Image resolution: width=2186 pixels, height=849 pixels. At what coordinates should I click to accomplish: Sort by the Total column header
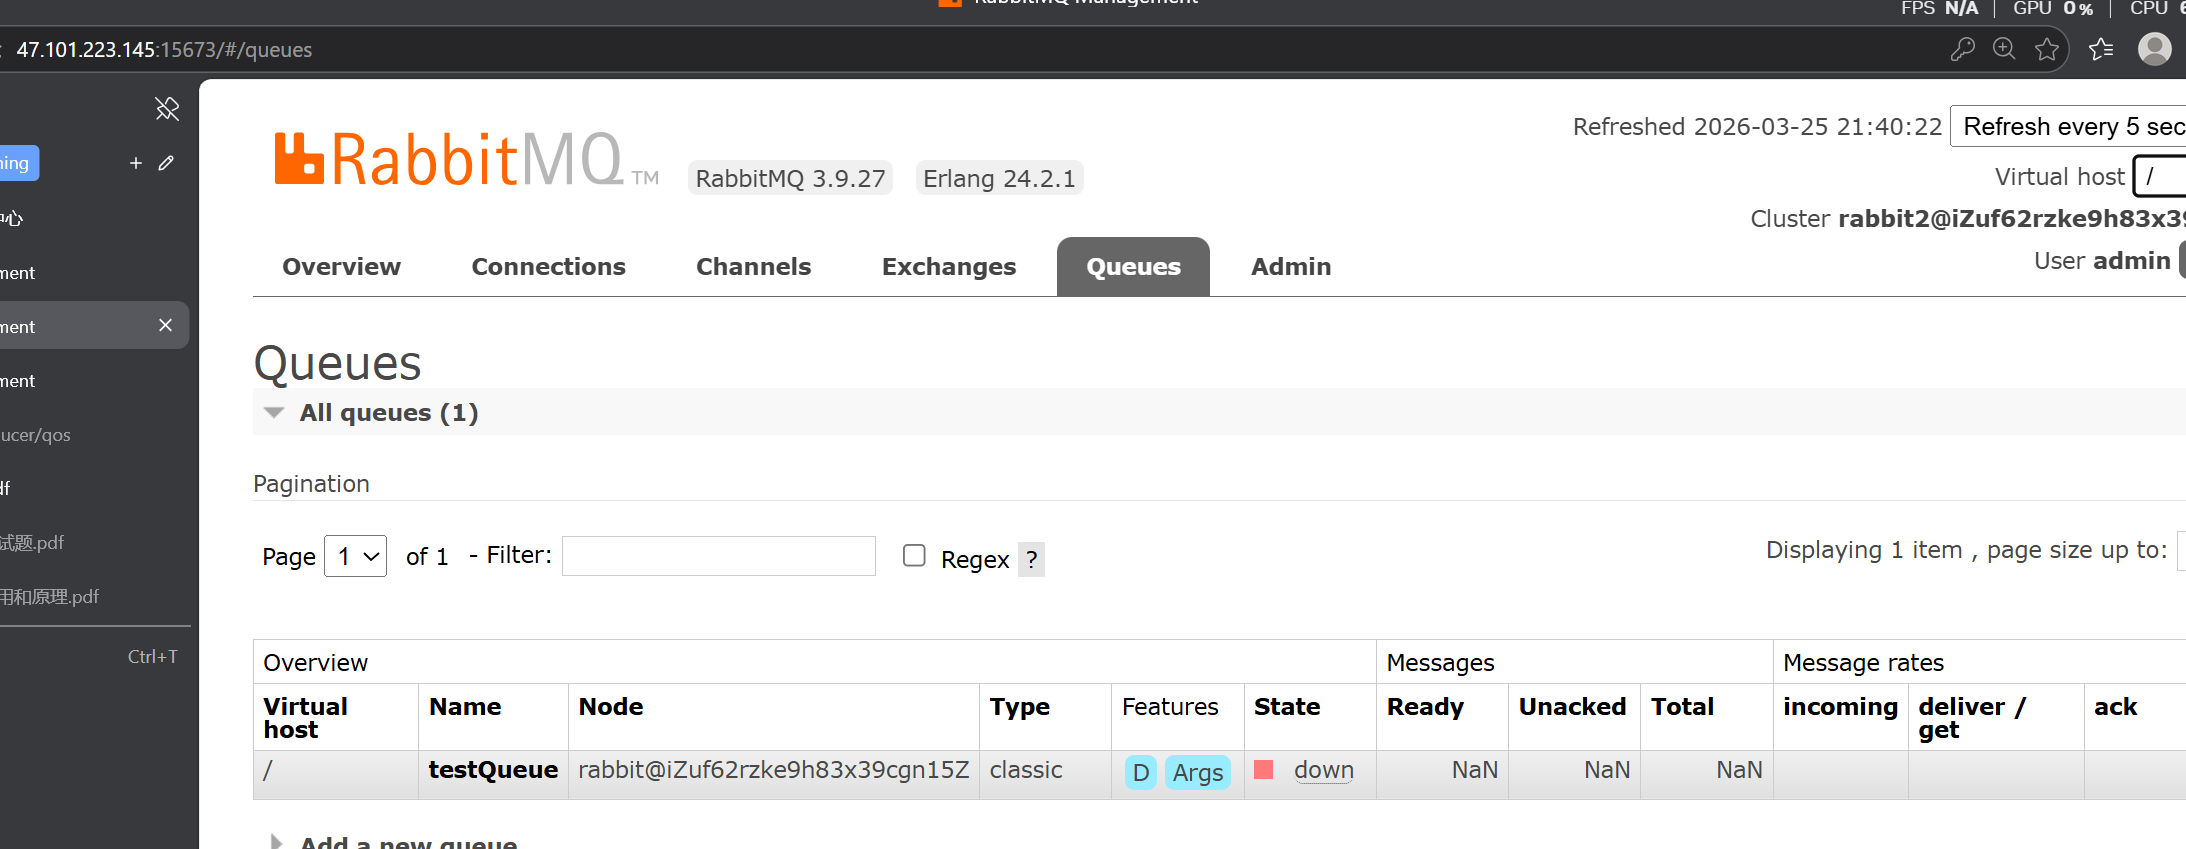point(1682,707)
